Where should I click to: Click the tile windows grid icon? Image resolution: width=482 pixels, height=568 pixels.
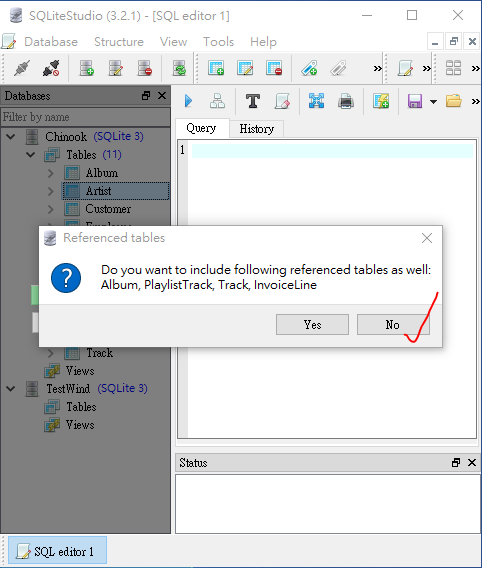453,68
